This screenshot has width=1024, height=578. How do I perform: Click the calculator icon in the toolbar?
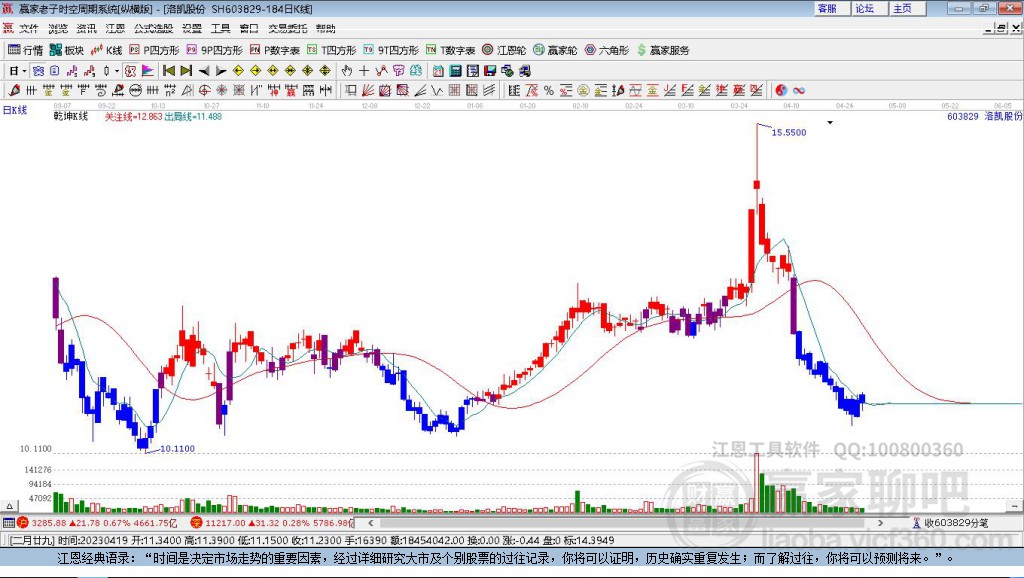point(455,71)
